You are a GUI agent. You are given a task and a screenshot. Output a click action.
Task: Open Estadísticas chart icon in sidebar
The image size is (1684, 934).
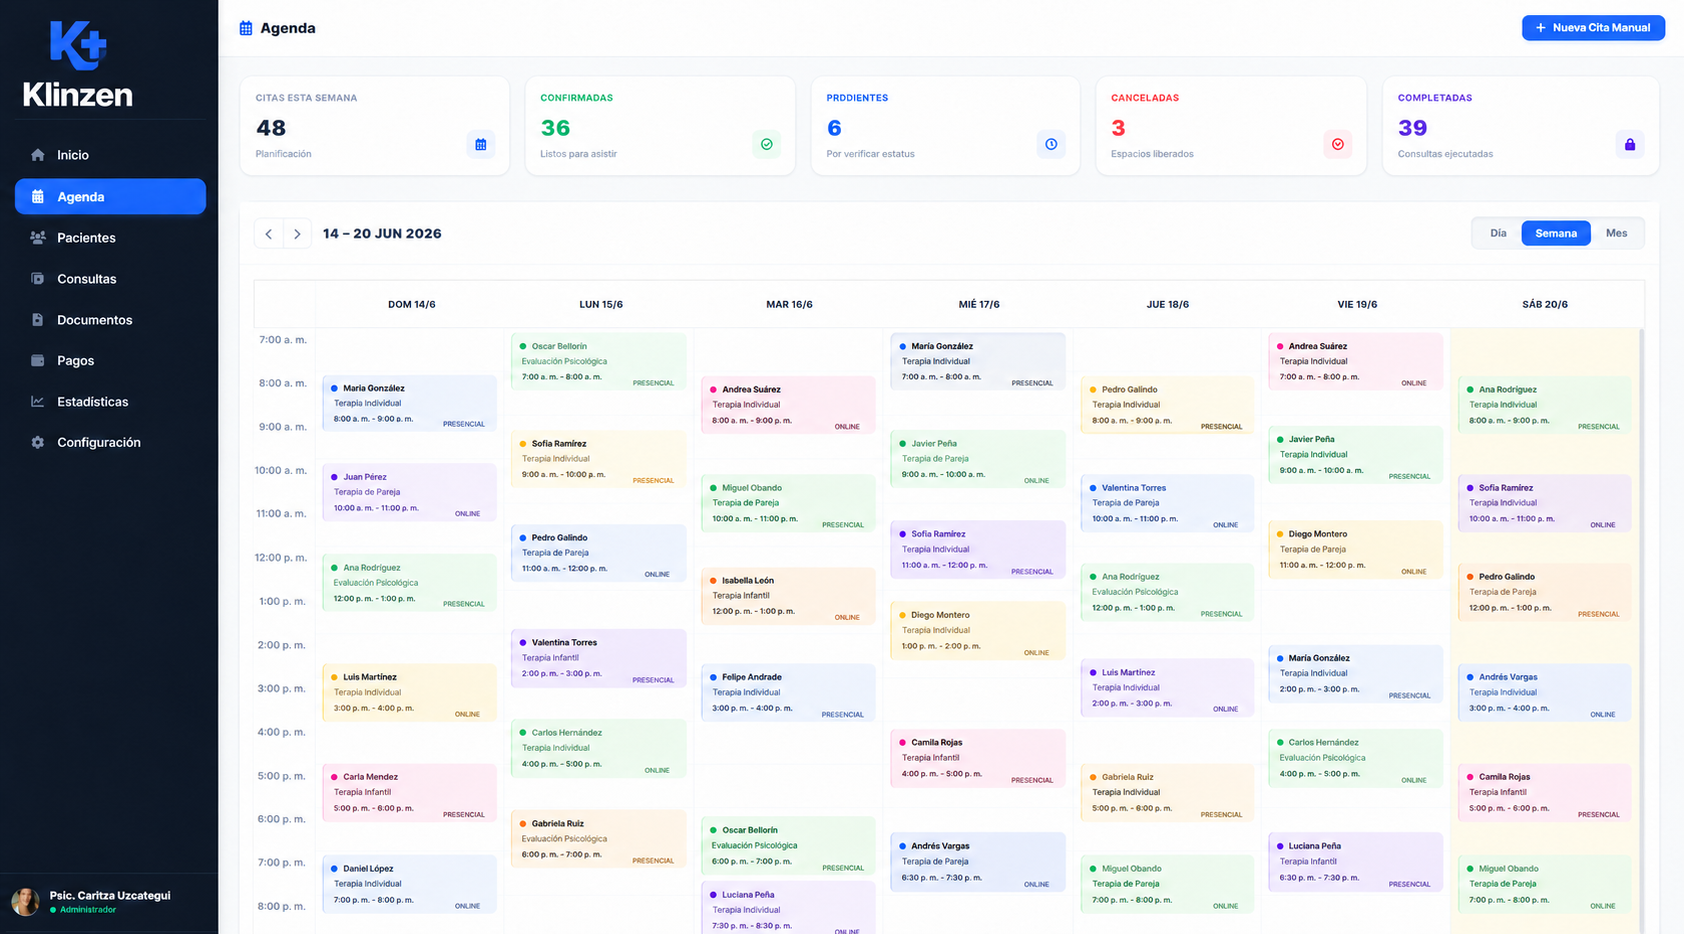(38, 402)
